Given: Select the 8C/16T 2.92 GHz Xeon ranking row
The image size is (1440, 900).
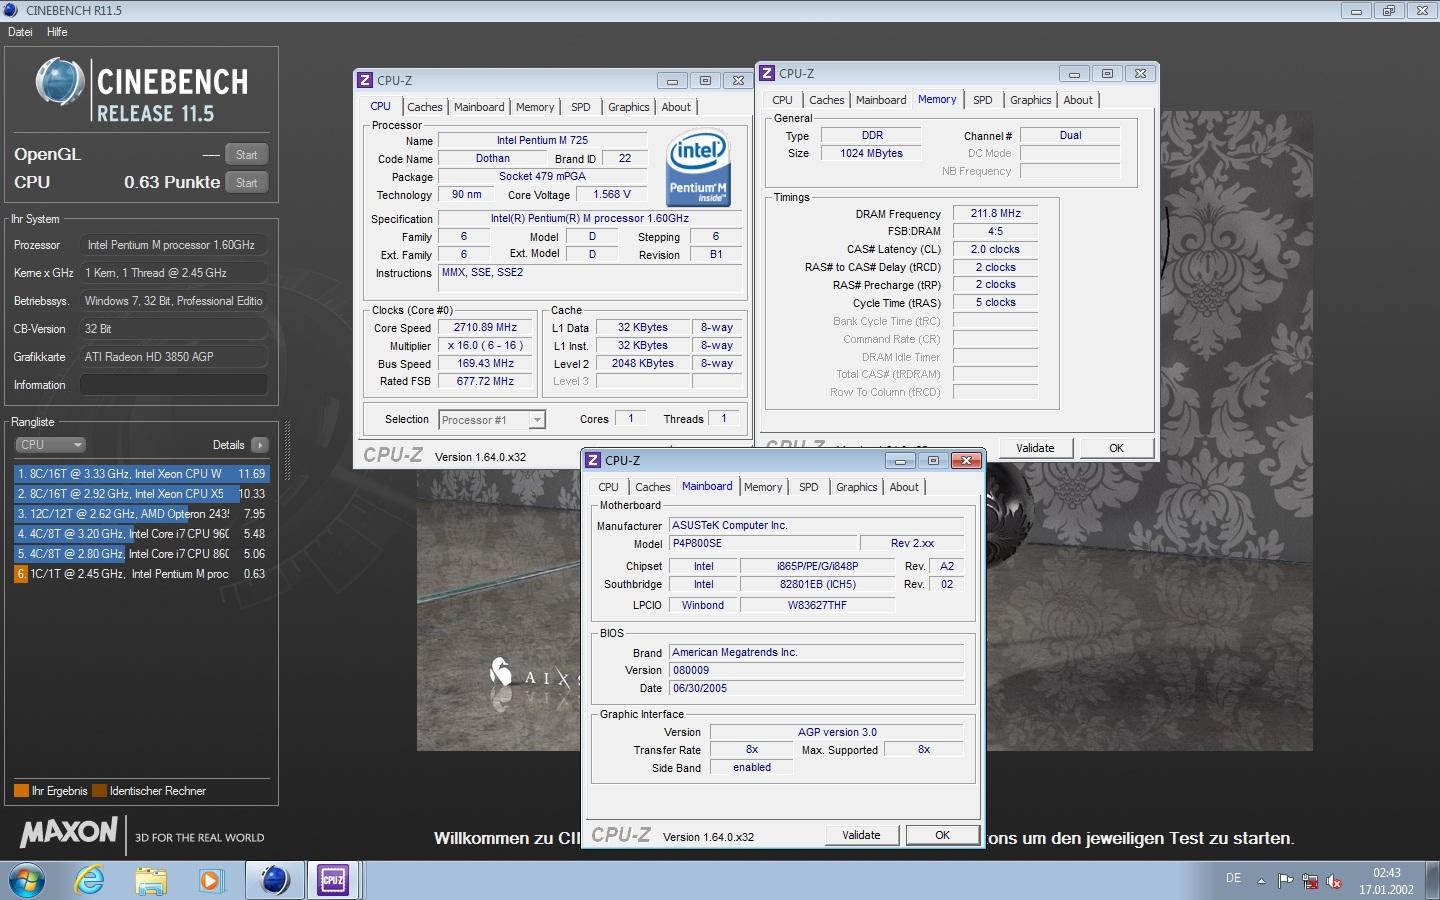Looking at the screenshot, I should pyautogui.click(x=141, y=494).
